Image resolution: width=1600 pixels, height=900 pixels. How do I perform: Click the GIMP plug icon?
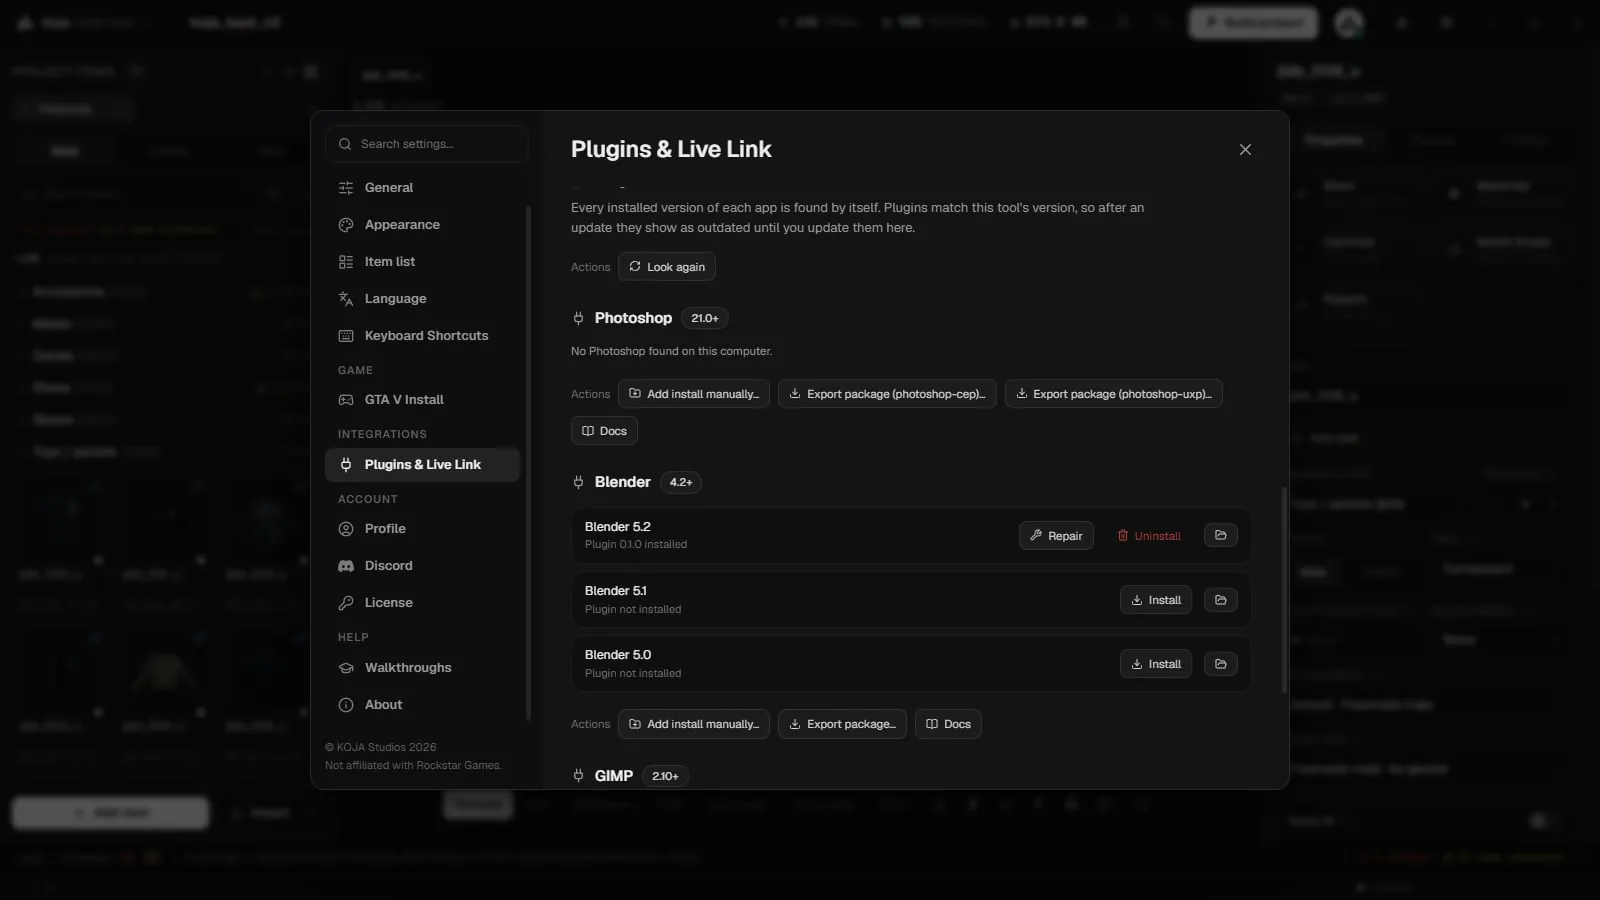coord(578,776)
